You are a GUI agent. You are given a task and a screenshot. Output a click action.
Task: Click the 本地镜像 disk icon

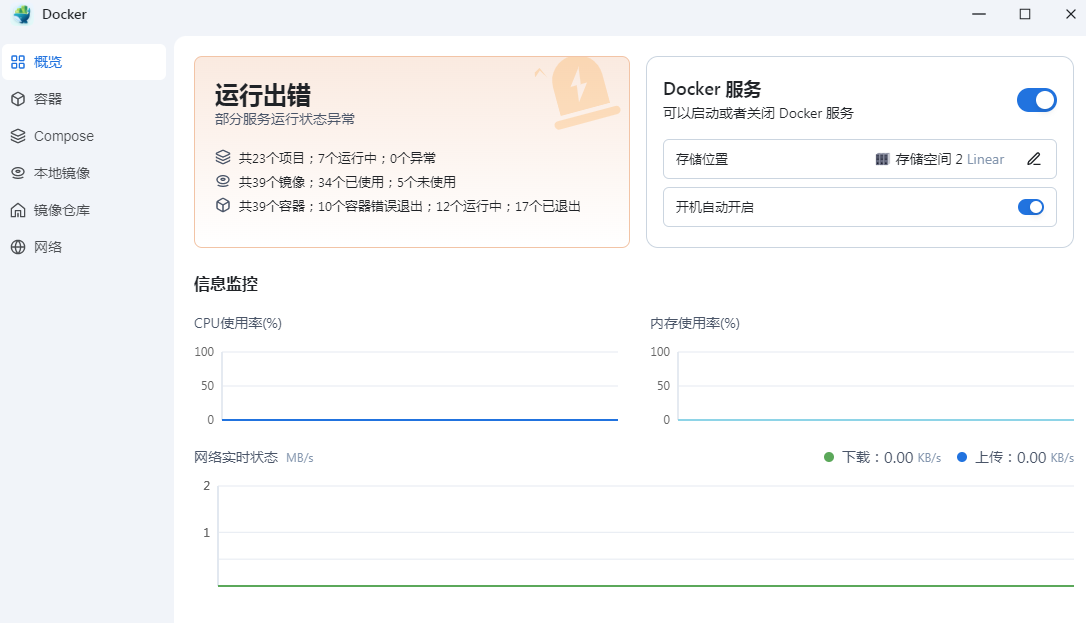[18, 173]
